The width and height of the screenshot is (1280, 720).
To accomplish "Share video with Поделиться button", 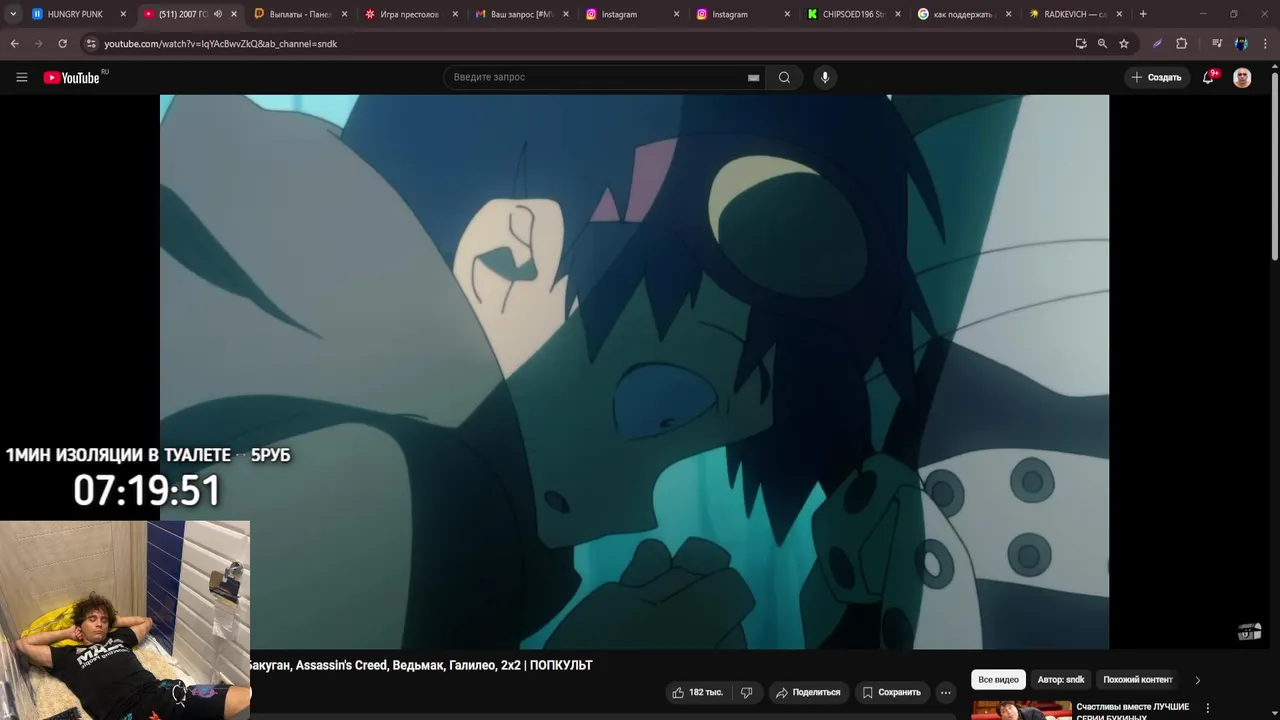I will click(808, 692).
